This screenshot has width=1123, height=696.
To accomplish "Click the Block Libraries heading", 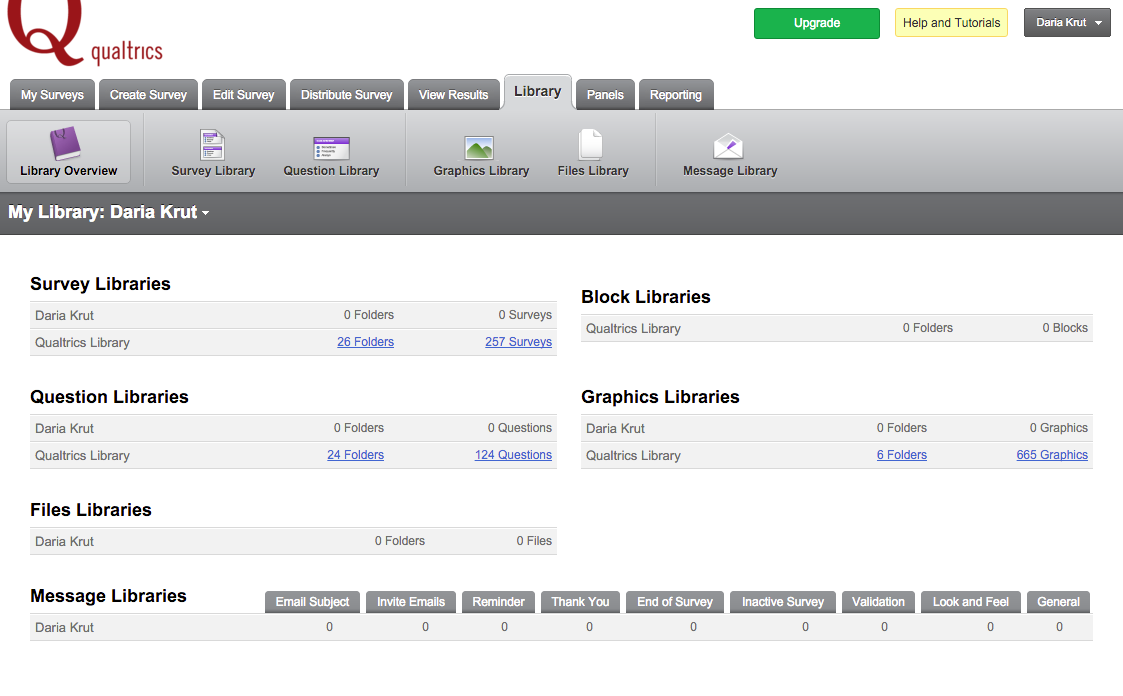I will (646, 296).
